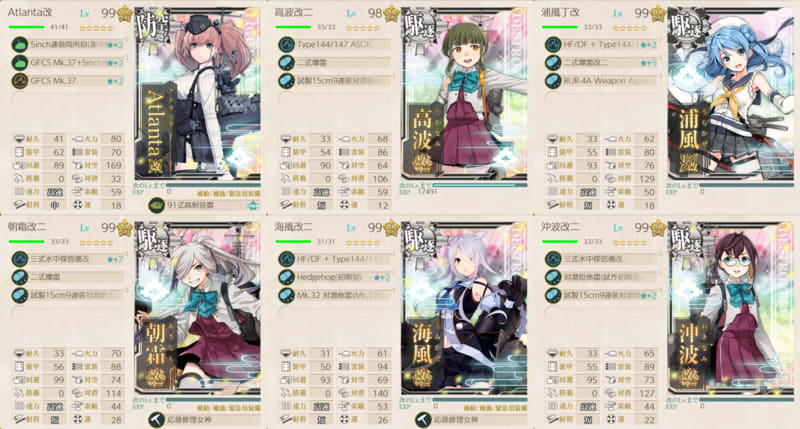
Task: Click the 応急修理女神 icon under 海風改二
Action: pyautogui.click(x=422, y=420)
